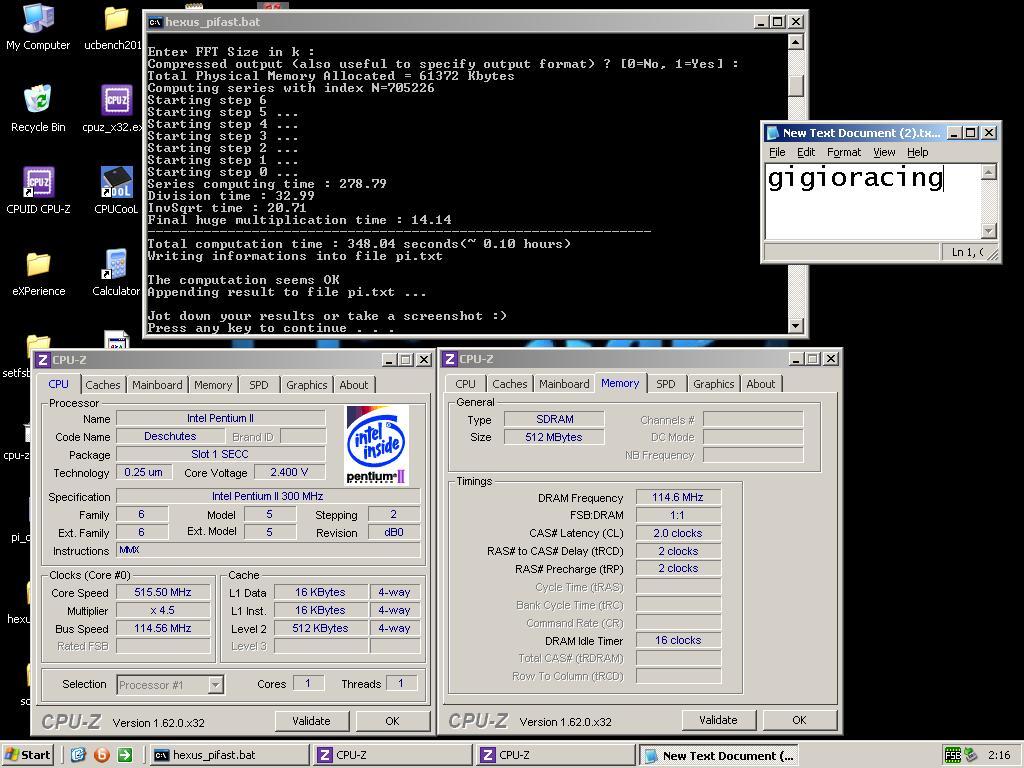1024x768 pixels.
Task: Open Notepad Format menu
Action: [844, 152]
